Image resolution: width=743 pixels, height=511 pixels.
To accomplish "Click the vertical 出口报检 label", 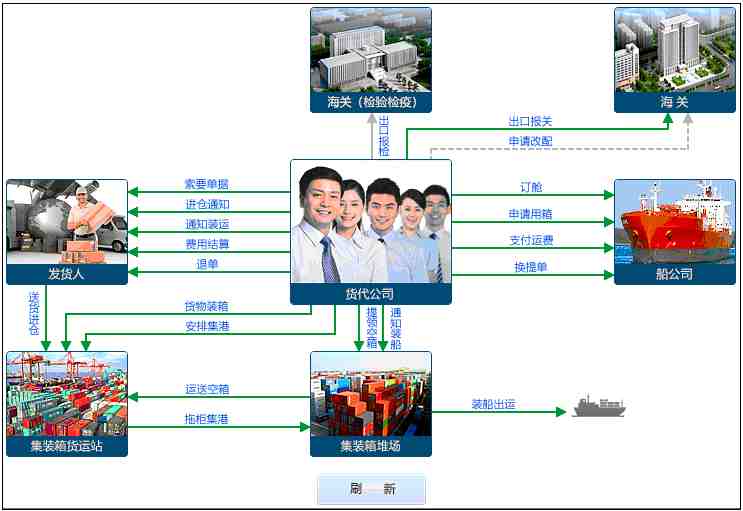I will pos(384,136).
